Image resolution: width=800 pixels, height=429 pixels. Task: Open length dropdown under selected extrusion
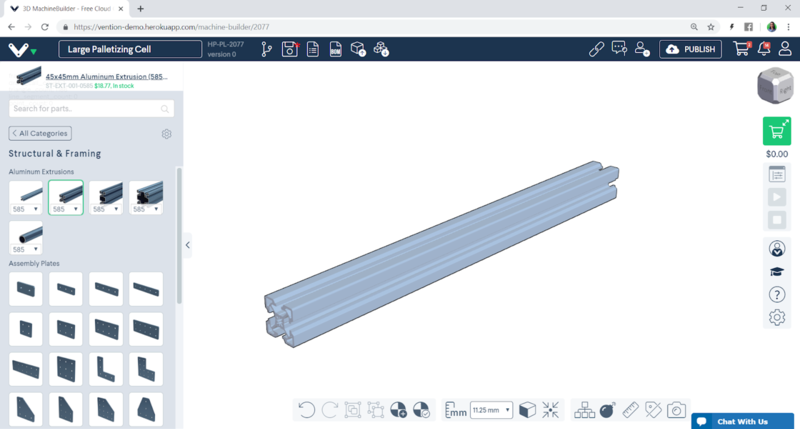click(x=66, y=209)
